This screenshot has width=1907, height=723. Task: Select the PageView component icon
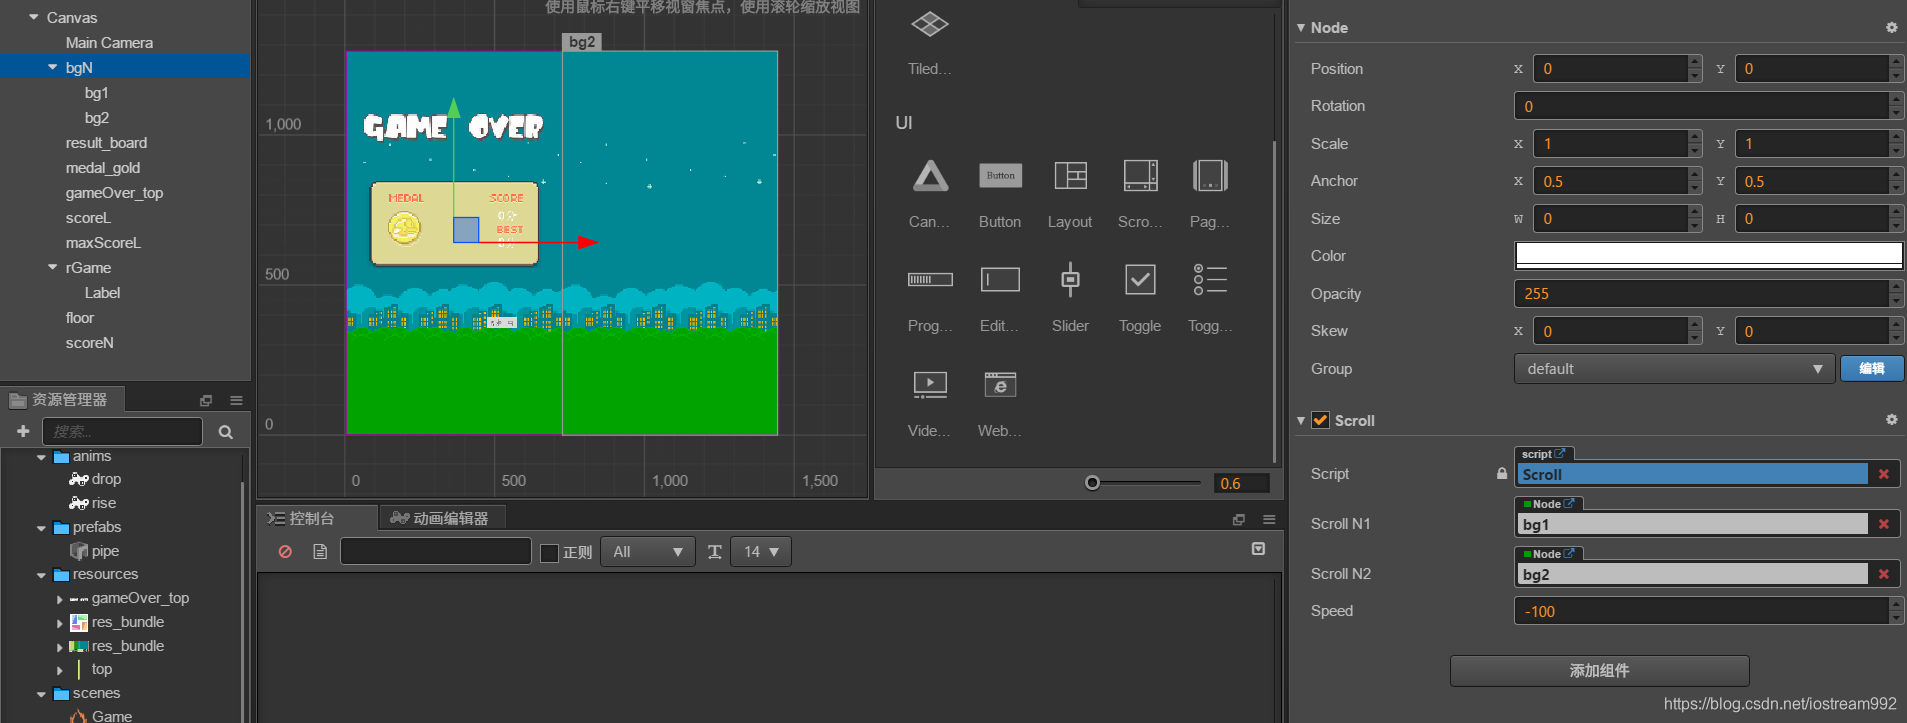click(x=1210, y=176)
